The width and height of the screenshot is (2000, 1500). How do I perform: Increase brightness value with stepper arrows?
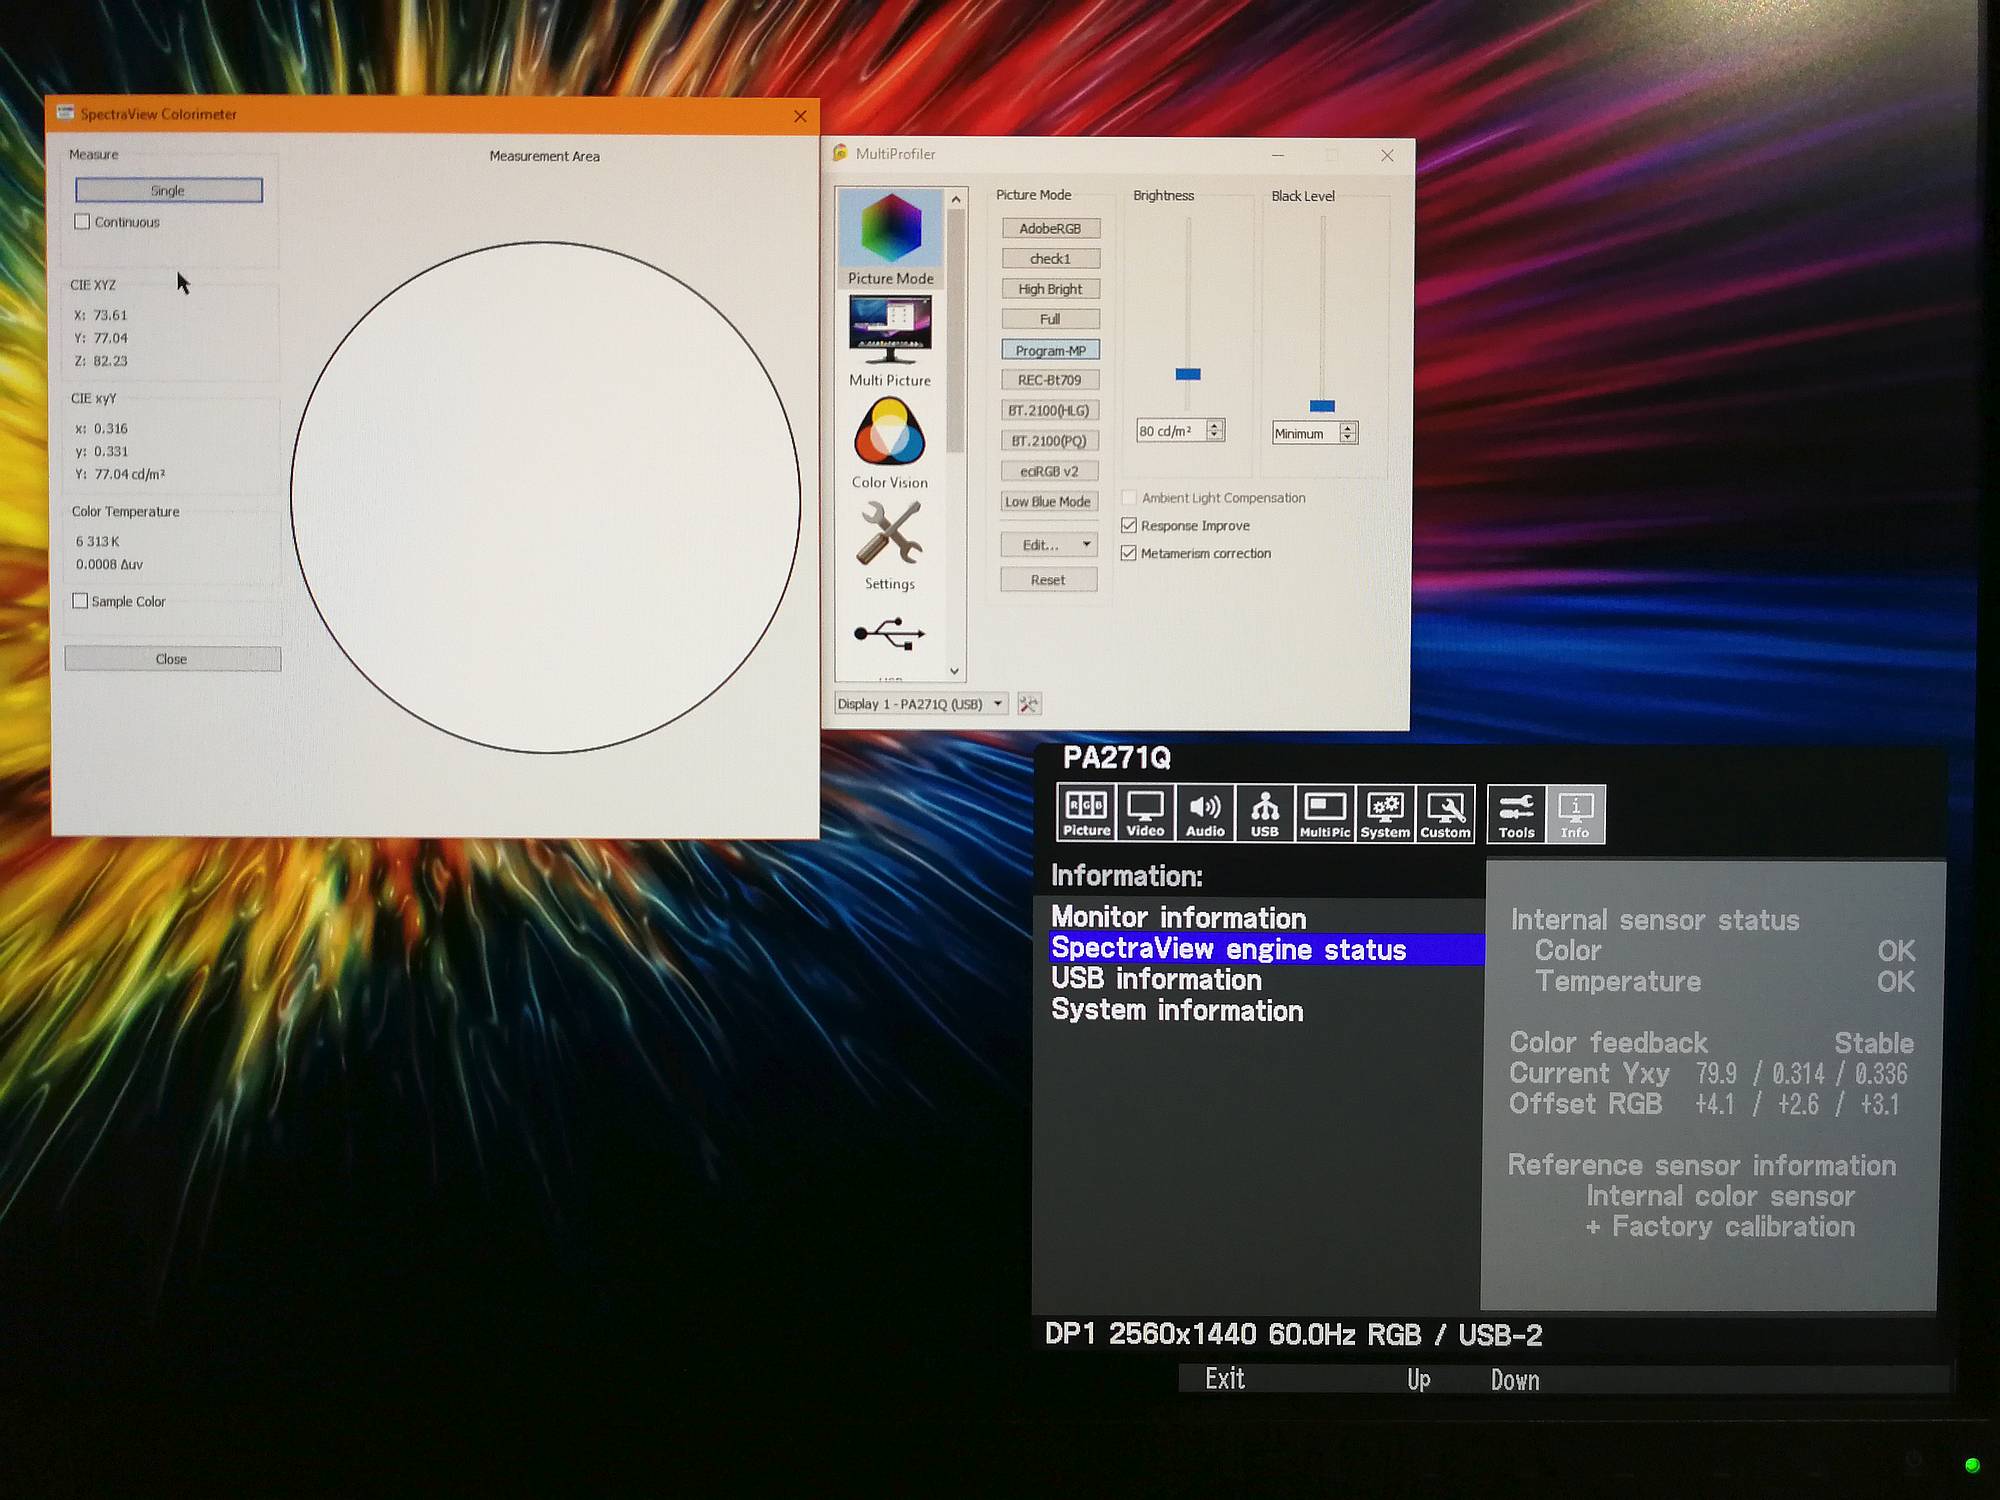[x=1214, y=425]
